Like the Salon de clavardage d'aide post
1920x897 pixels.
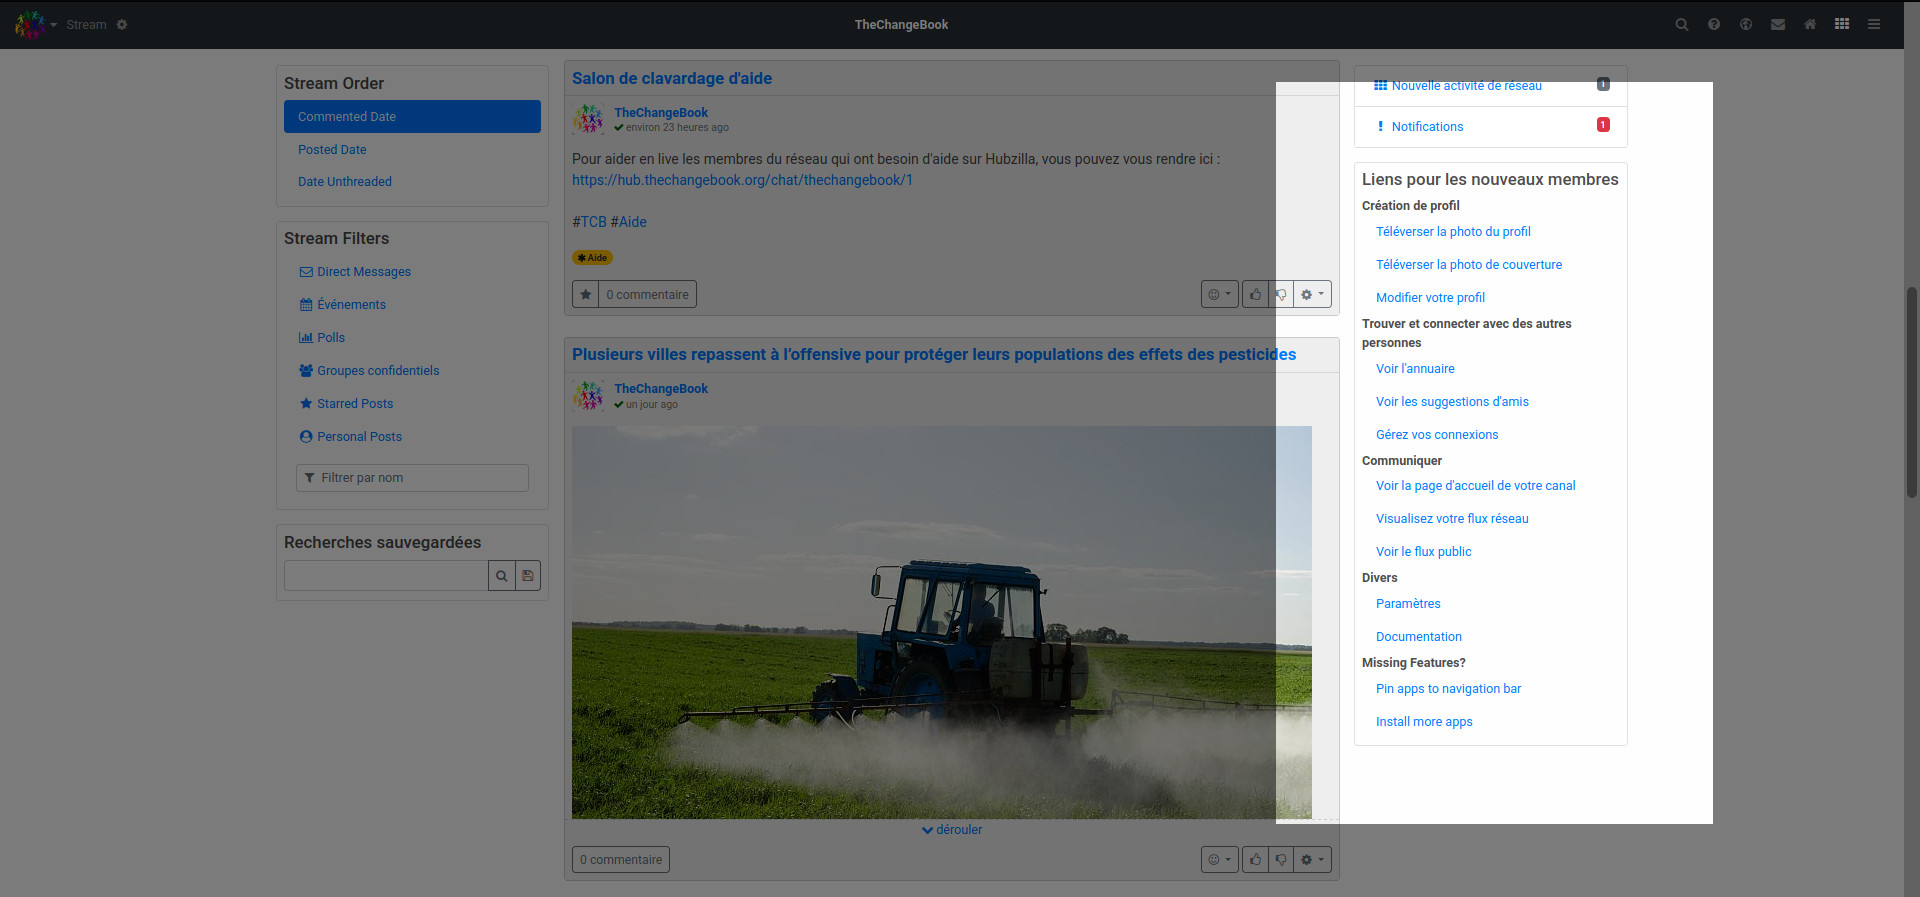click(x=1255, y=295)
